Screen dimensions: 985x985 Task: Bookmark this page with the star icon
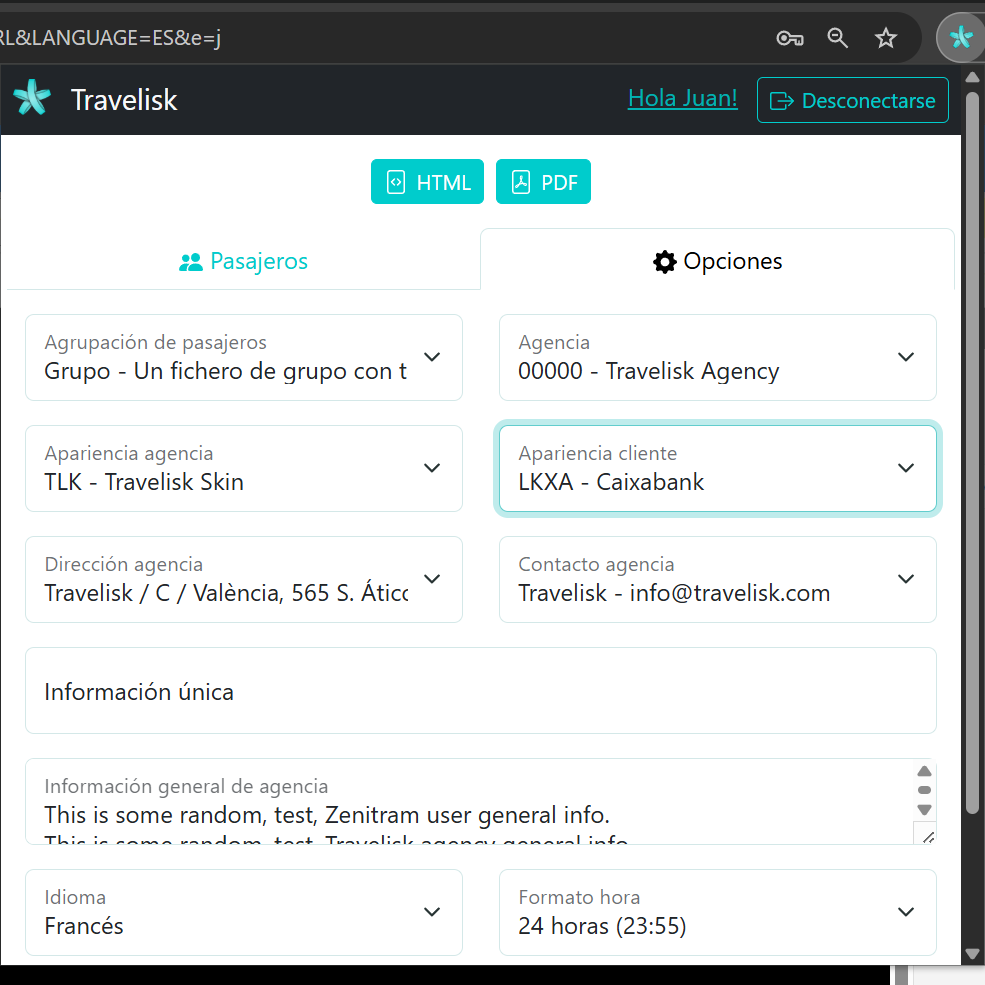[x=886, y=38]
